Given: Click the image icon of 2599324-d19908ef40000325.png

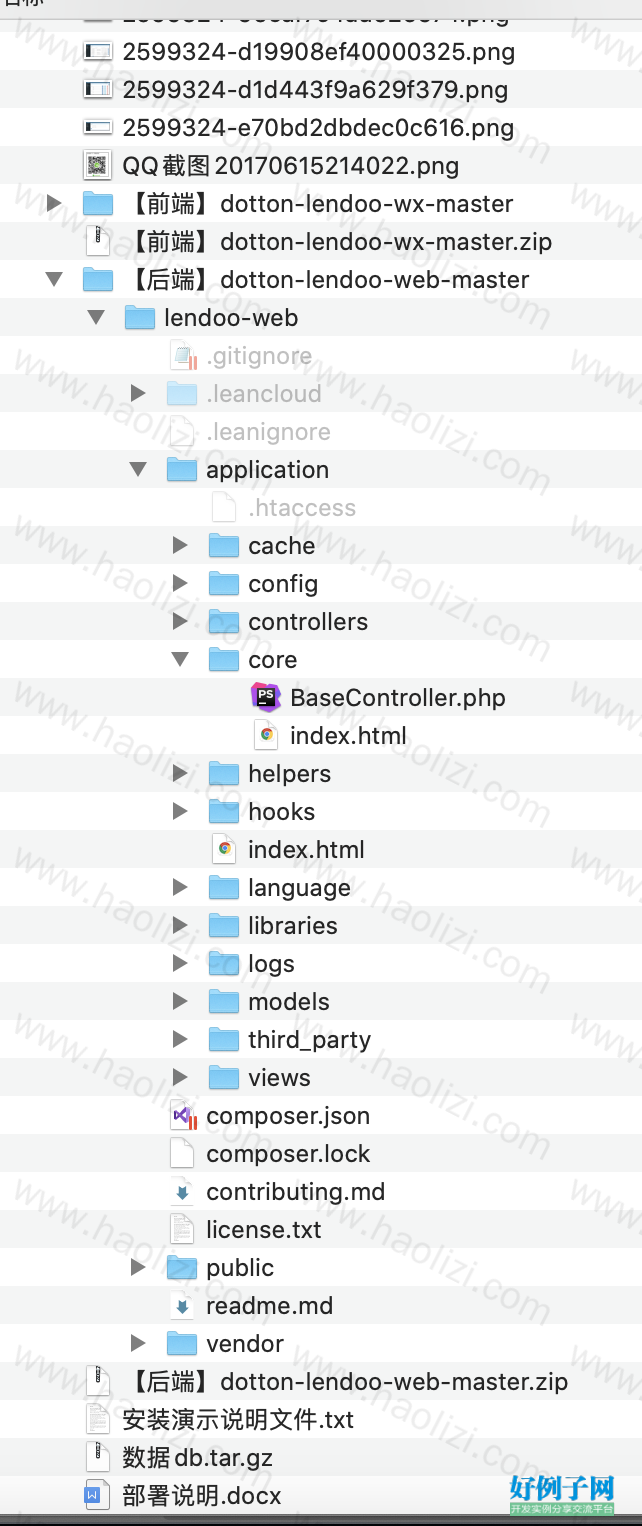Looking at the screenshot, I should pyautogui.click(x=97, y=51).
